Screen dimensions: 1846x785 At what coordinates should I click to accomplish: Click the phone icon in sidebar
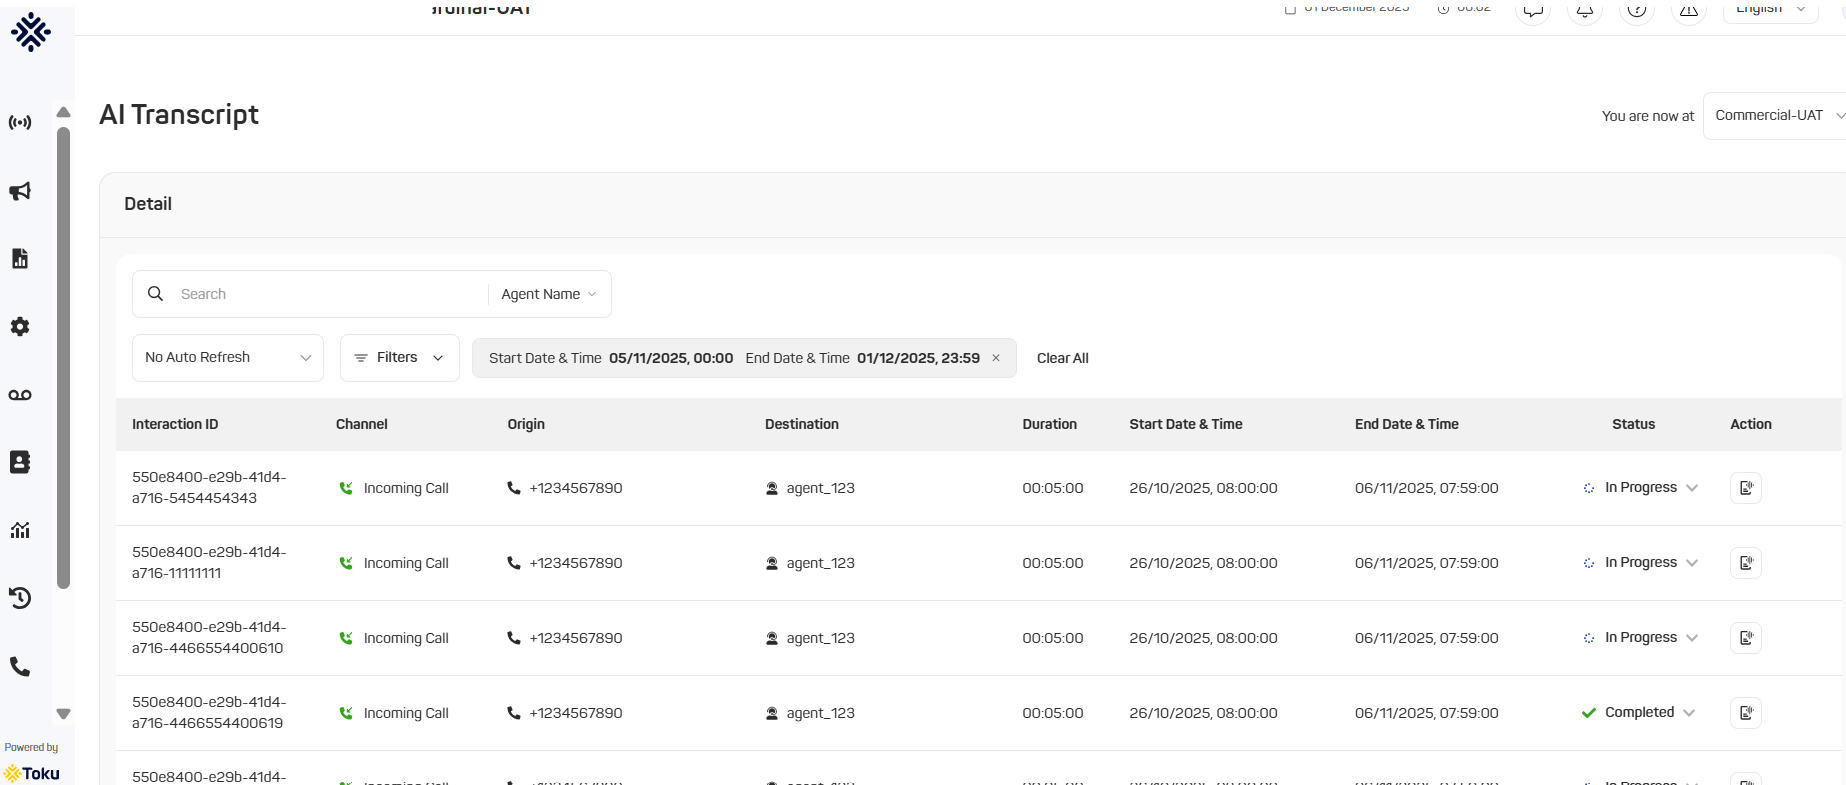pyautogui.click(x=20, y=666)
